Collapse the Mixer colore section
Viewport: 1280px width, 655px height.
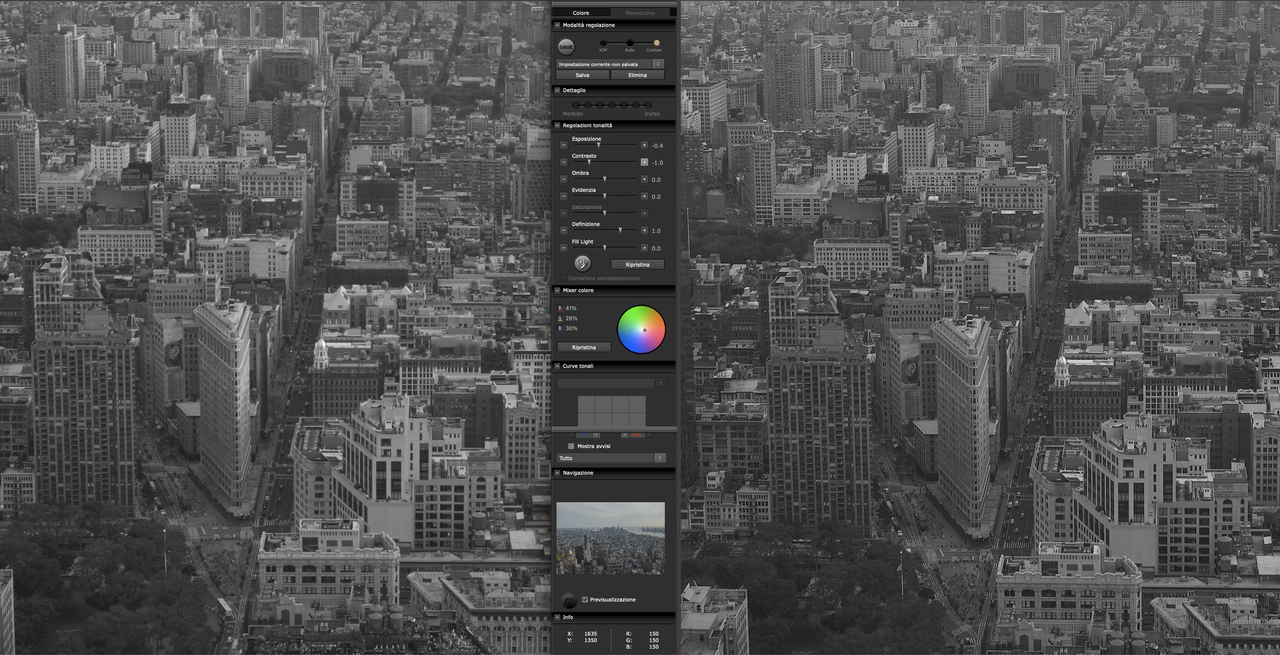[557, 290]
